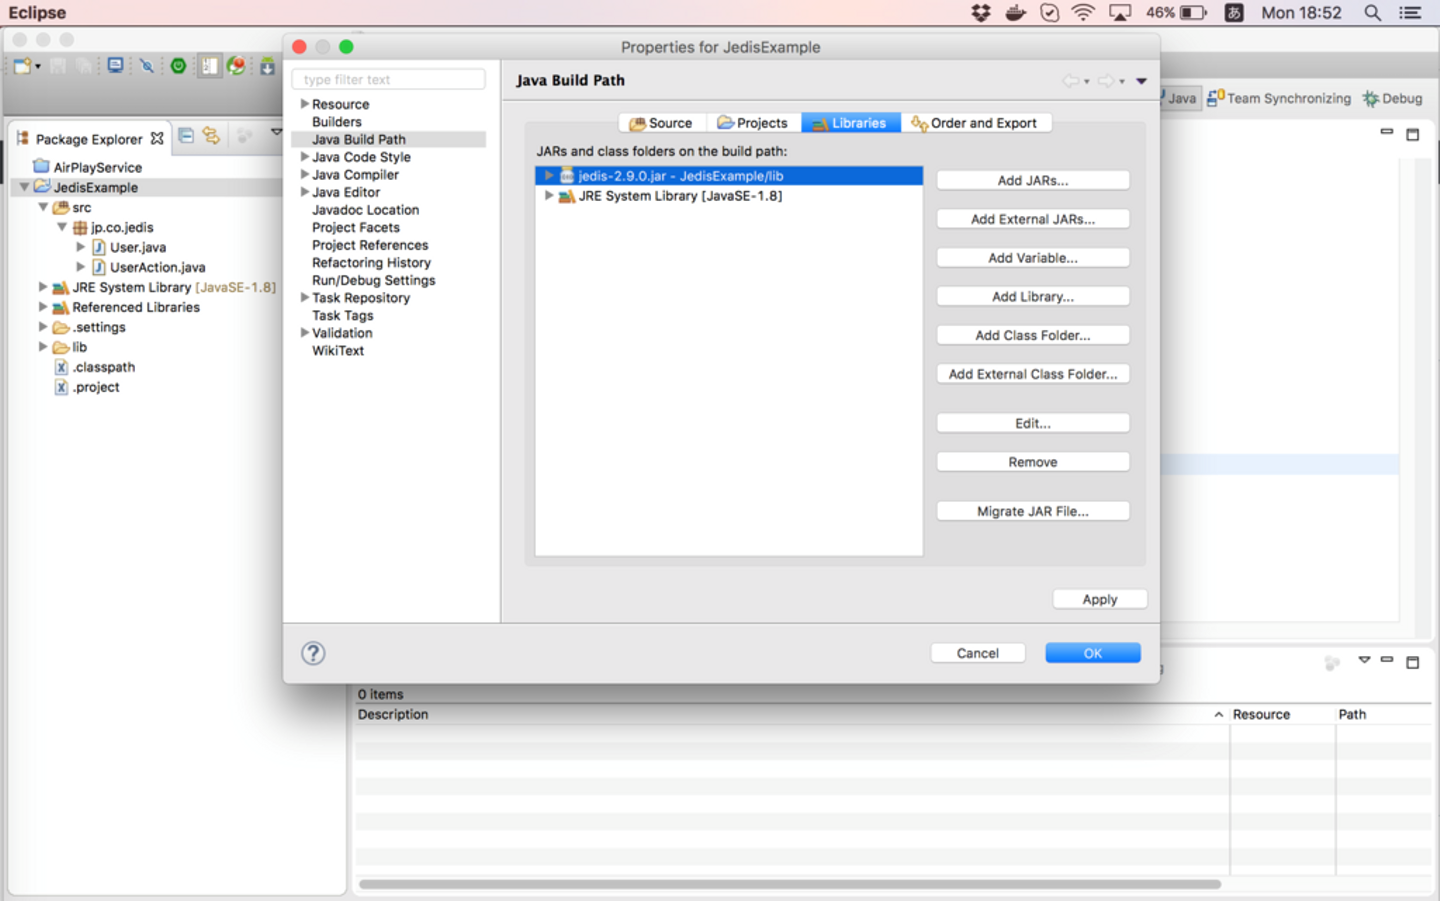Click the Migrate JAR File... button
1440x901 pixels.
click(x=1033, y=511)
